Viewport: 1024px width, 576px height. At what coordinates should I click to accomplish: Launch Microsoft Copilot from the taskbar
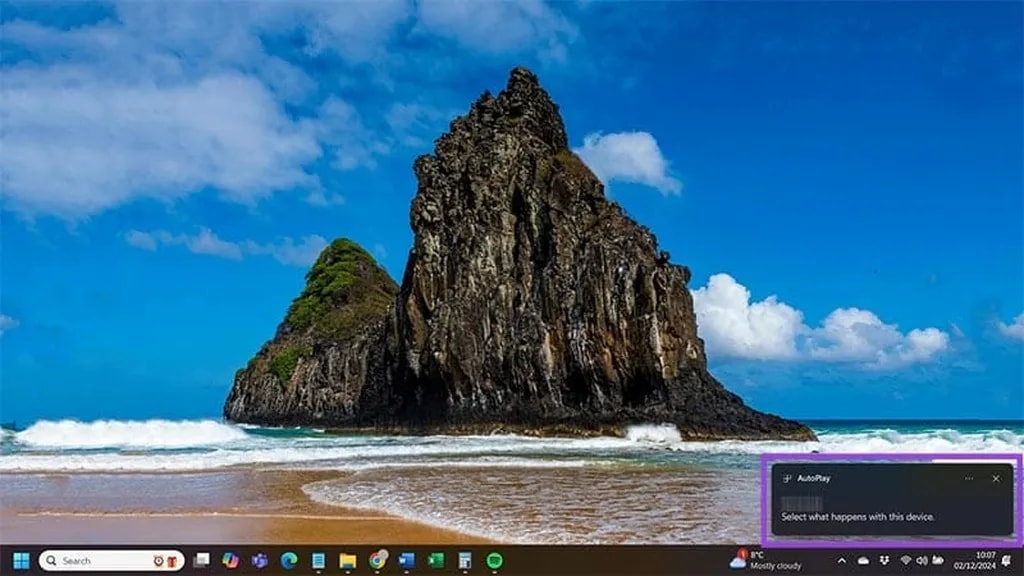coord(230,561)
